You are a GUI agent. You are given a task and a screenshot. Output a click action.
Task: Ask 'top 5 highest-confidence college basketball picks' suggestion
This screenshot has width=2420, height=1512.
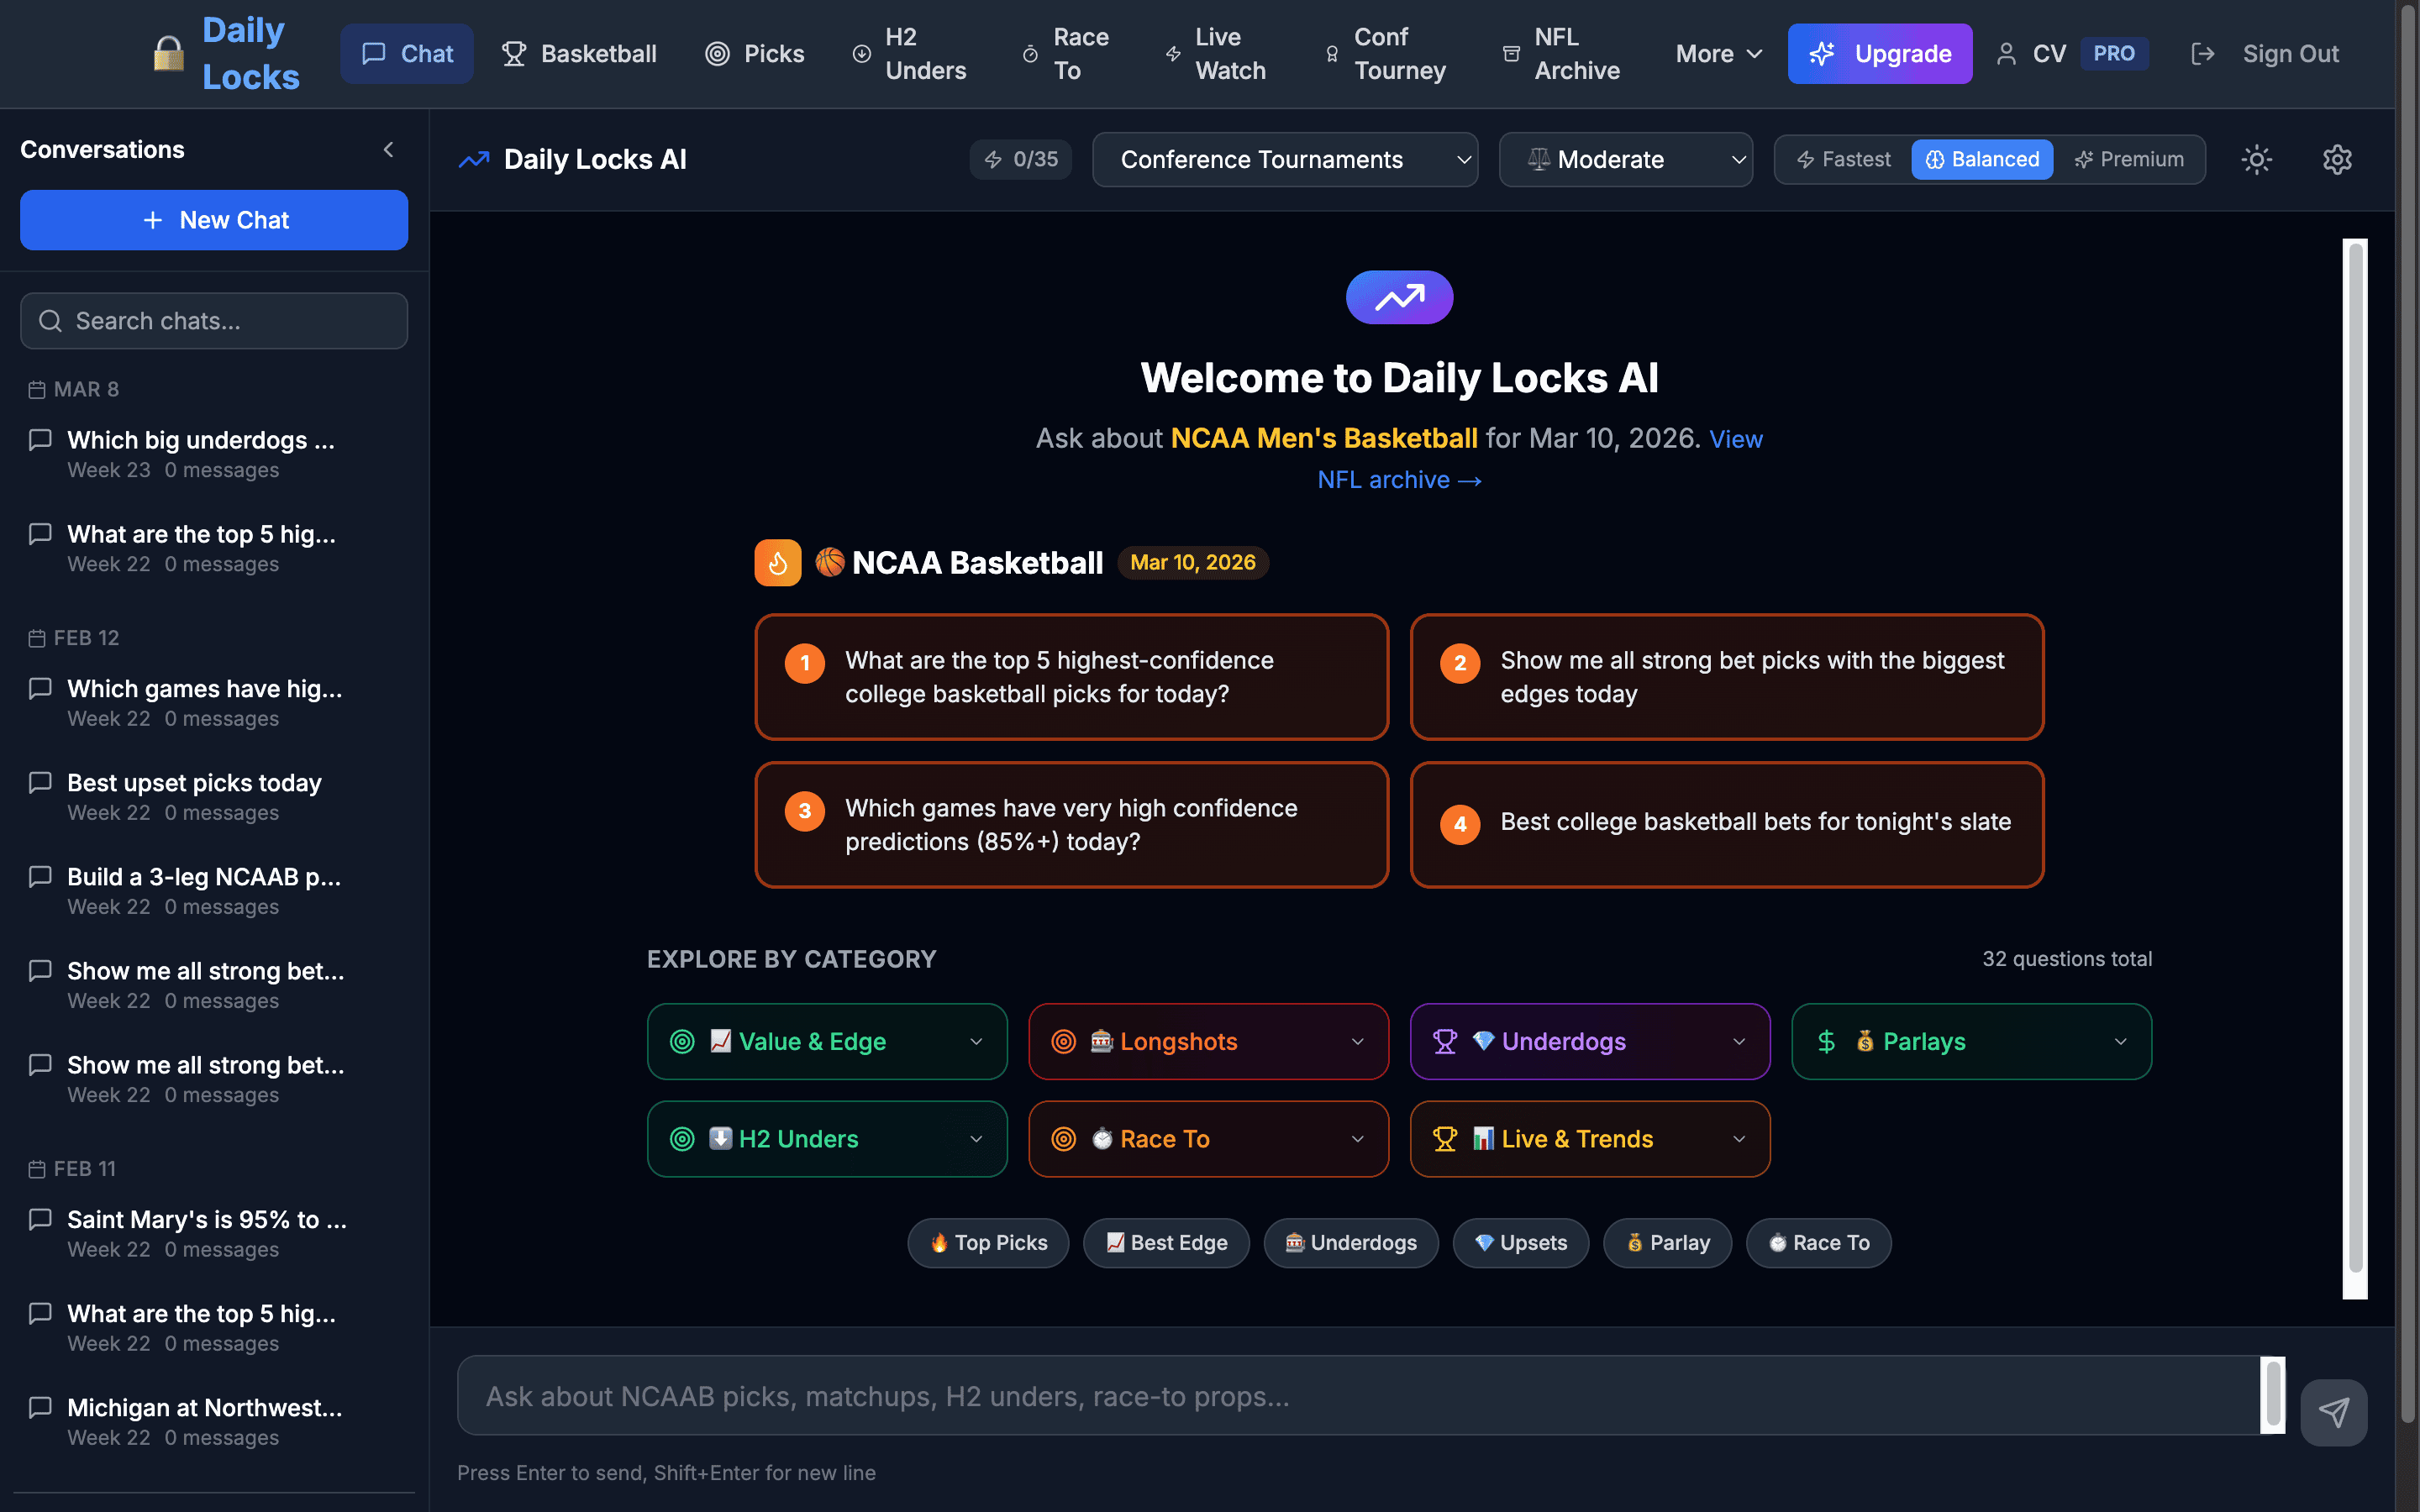tap(1071, 677)
